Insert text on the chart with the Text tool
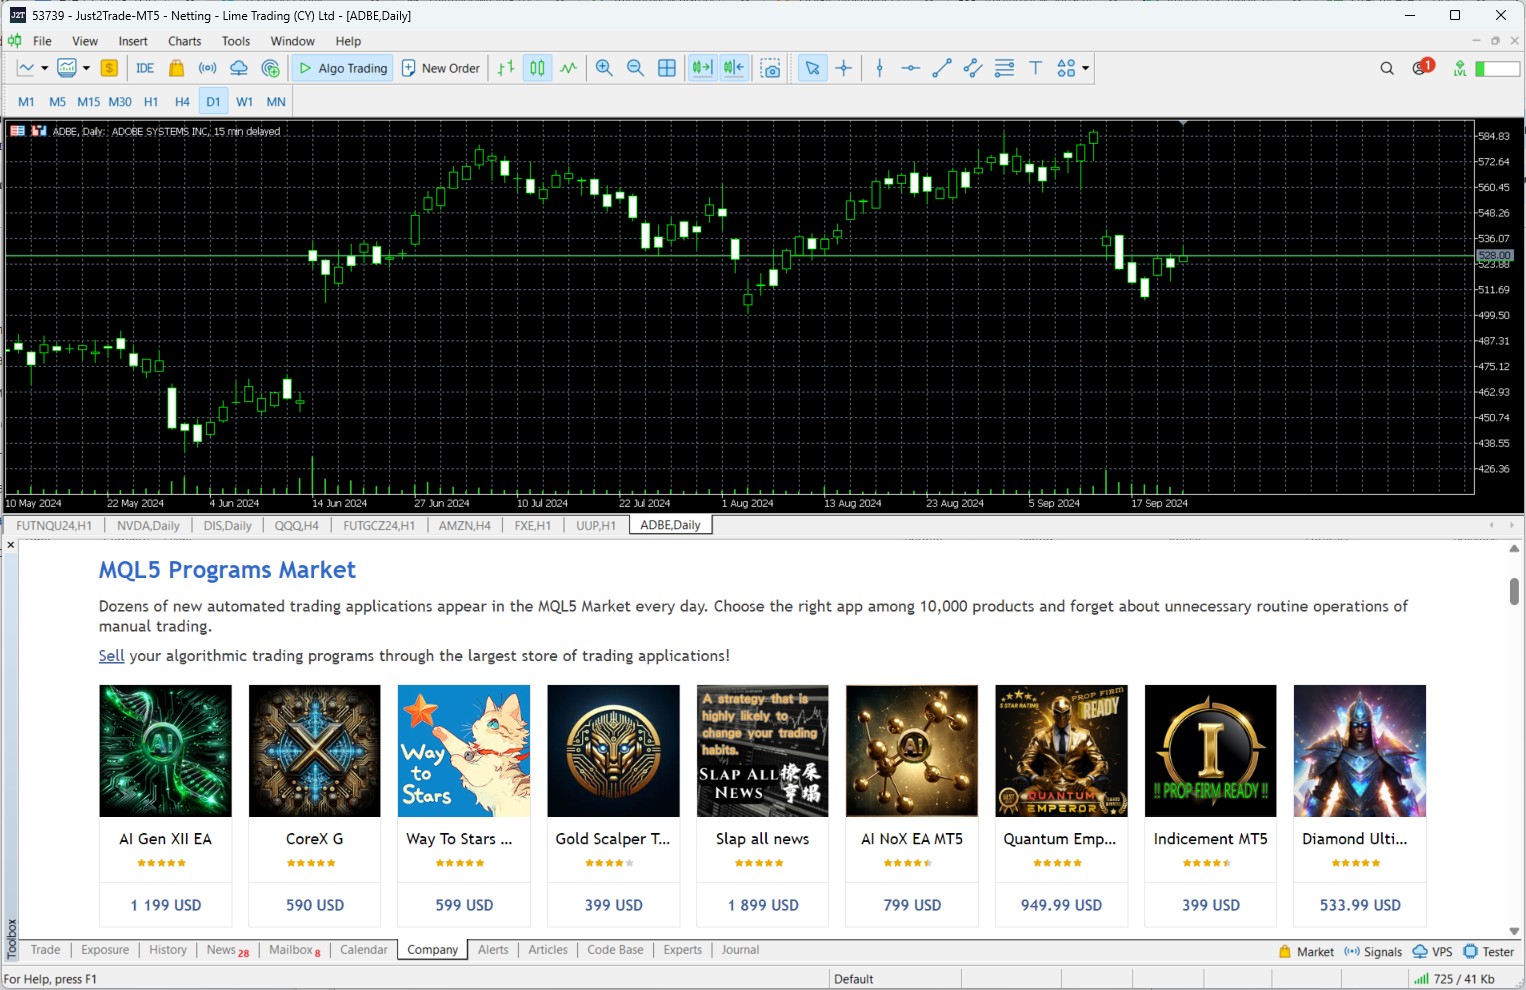 point(1035,68)
